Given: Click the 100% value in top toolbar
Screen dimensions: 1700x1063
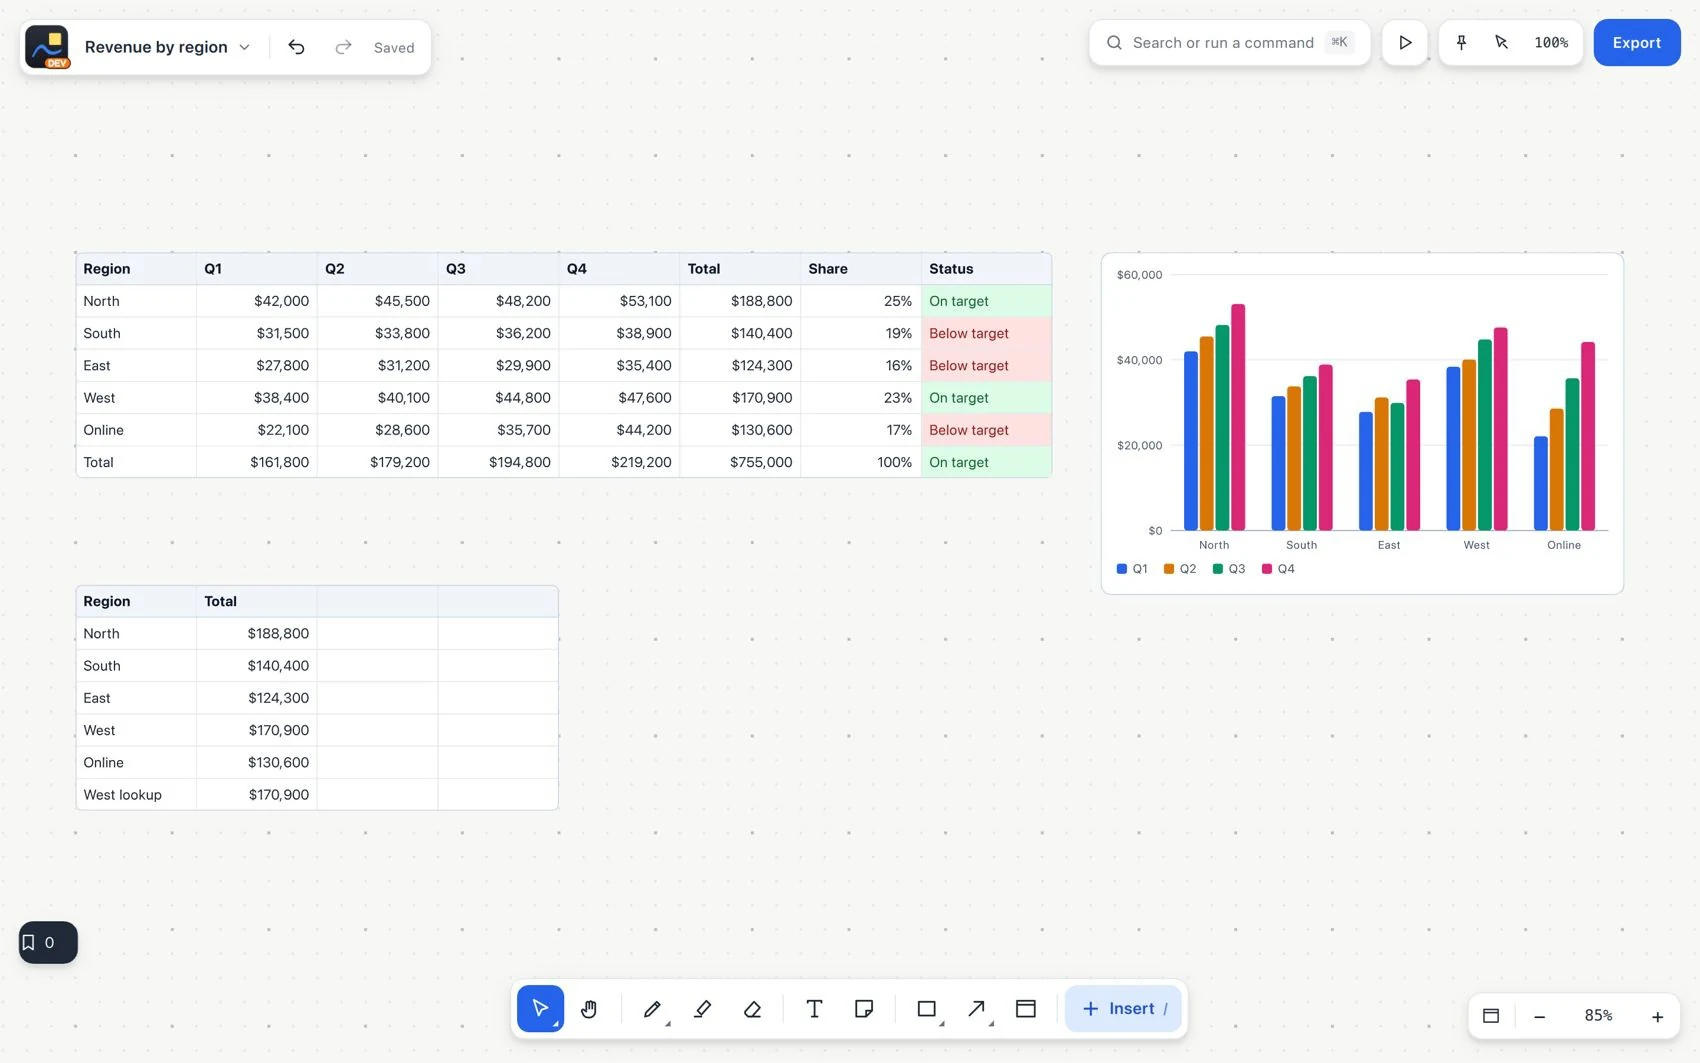Looking at the screenshot, I should [x=1551, y=42].
